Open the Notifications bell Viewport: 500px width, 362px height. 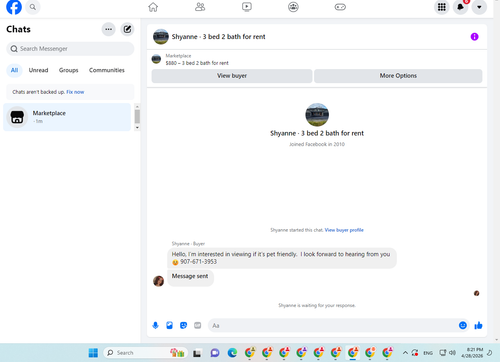pyautogui.click(x=460, y=7)
